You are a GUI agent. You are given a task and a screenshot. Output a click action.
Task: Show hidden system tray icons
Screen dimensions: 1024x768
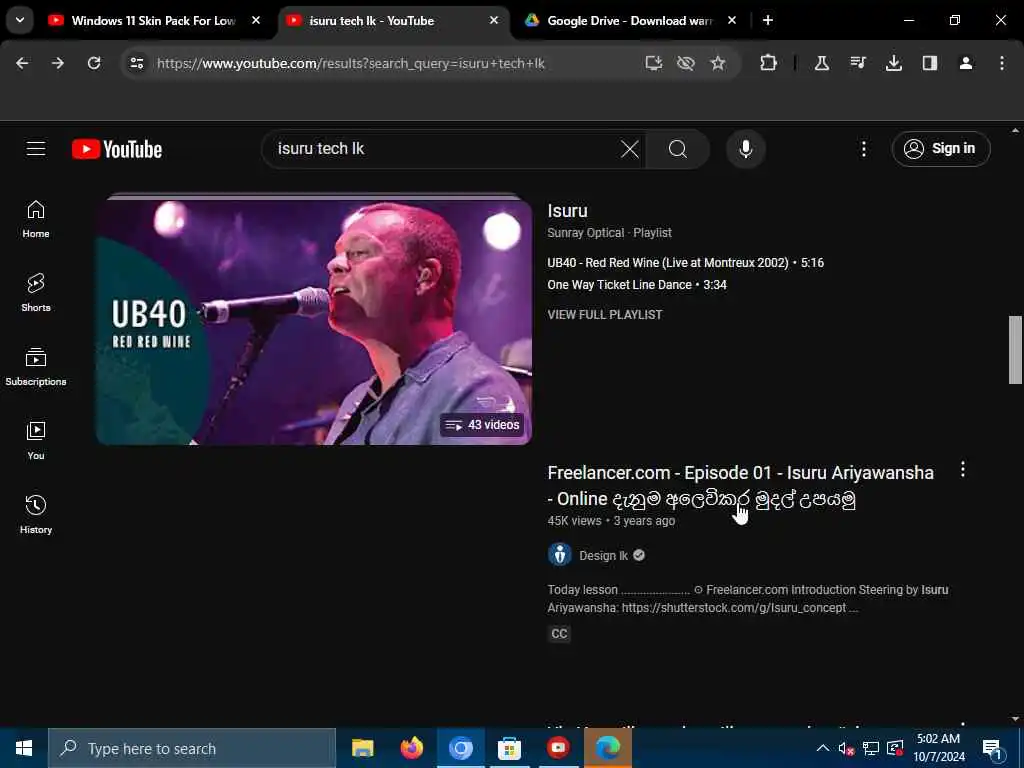pos(823,748)
